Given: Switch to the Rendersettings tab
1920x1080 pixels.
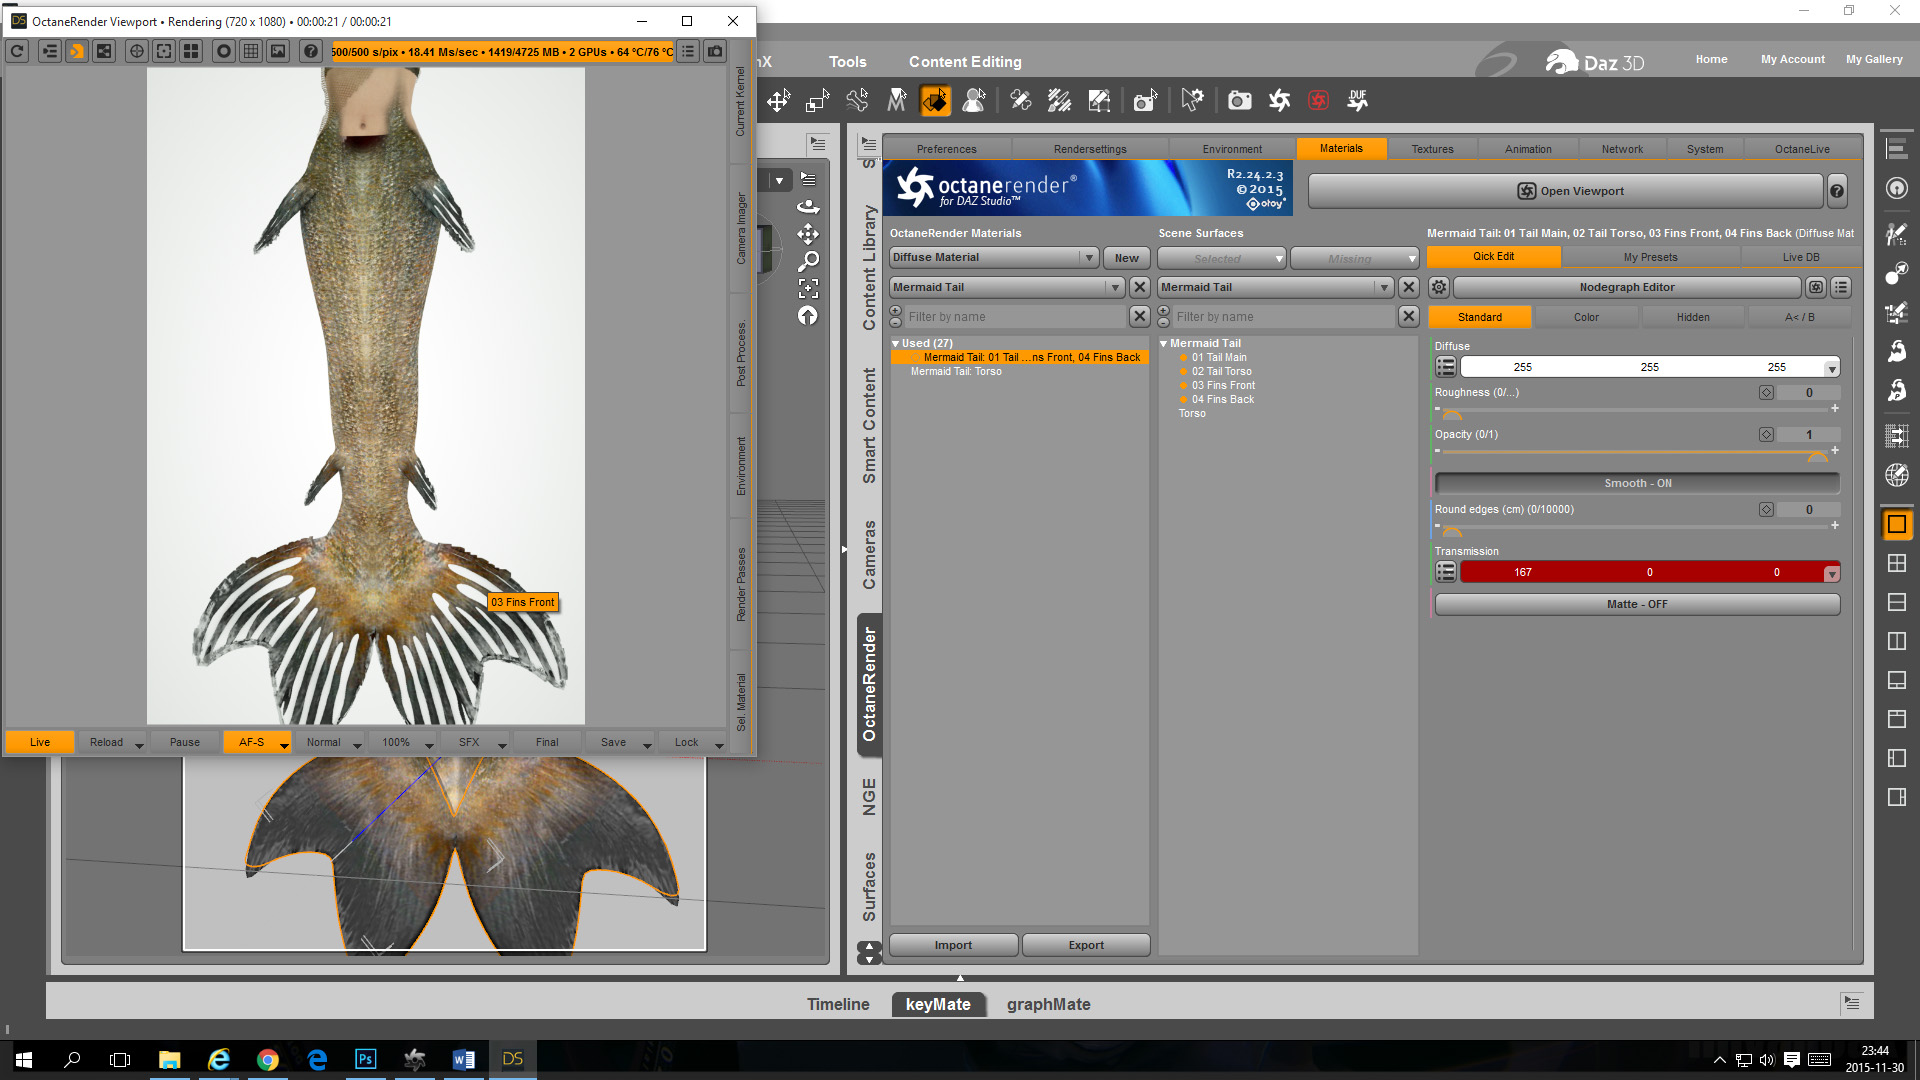Looking at the screenshot, I should [1089, 149].
